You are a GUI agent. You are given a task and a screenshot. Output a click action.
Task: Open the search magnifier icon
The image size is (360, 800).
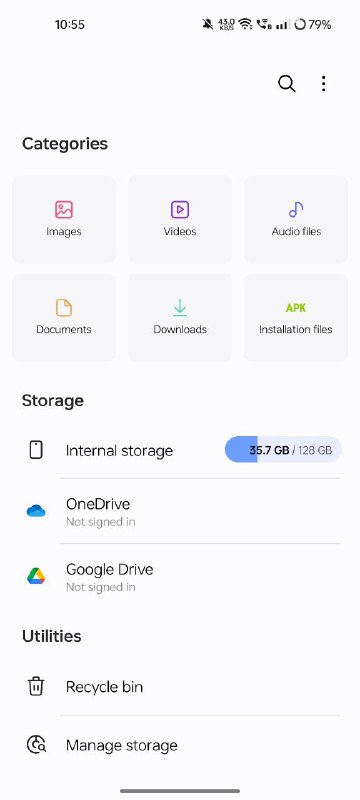click(x=287, y=84)
